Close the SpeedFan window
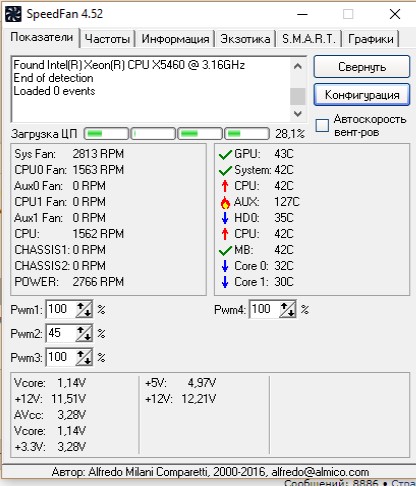Viewport: 416px width, 487px height. click(x=395, y=14)
